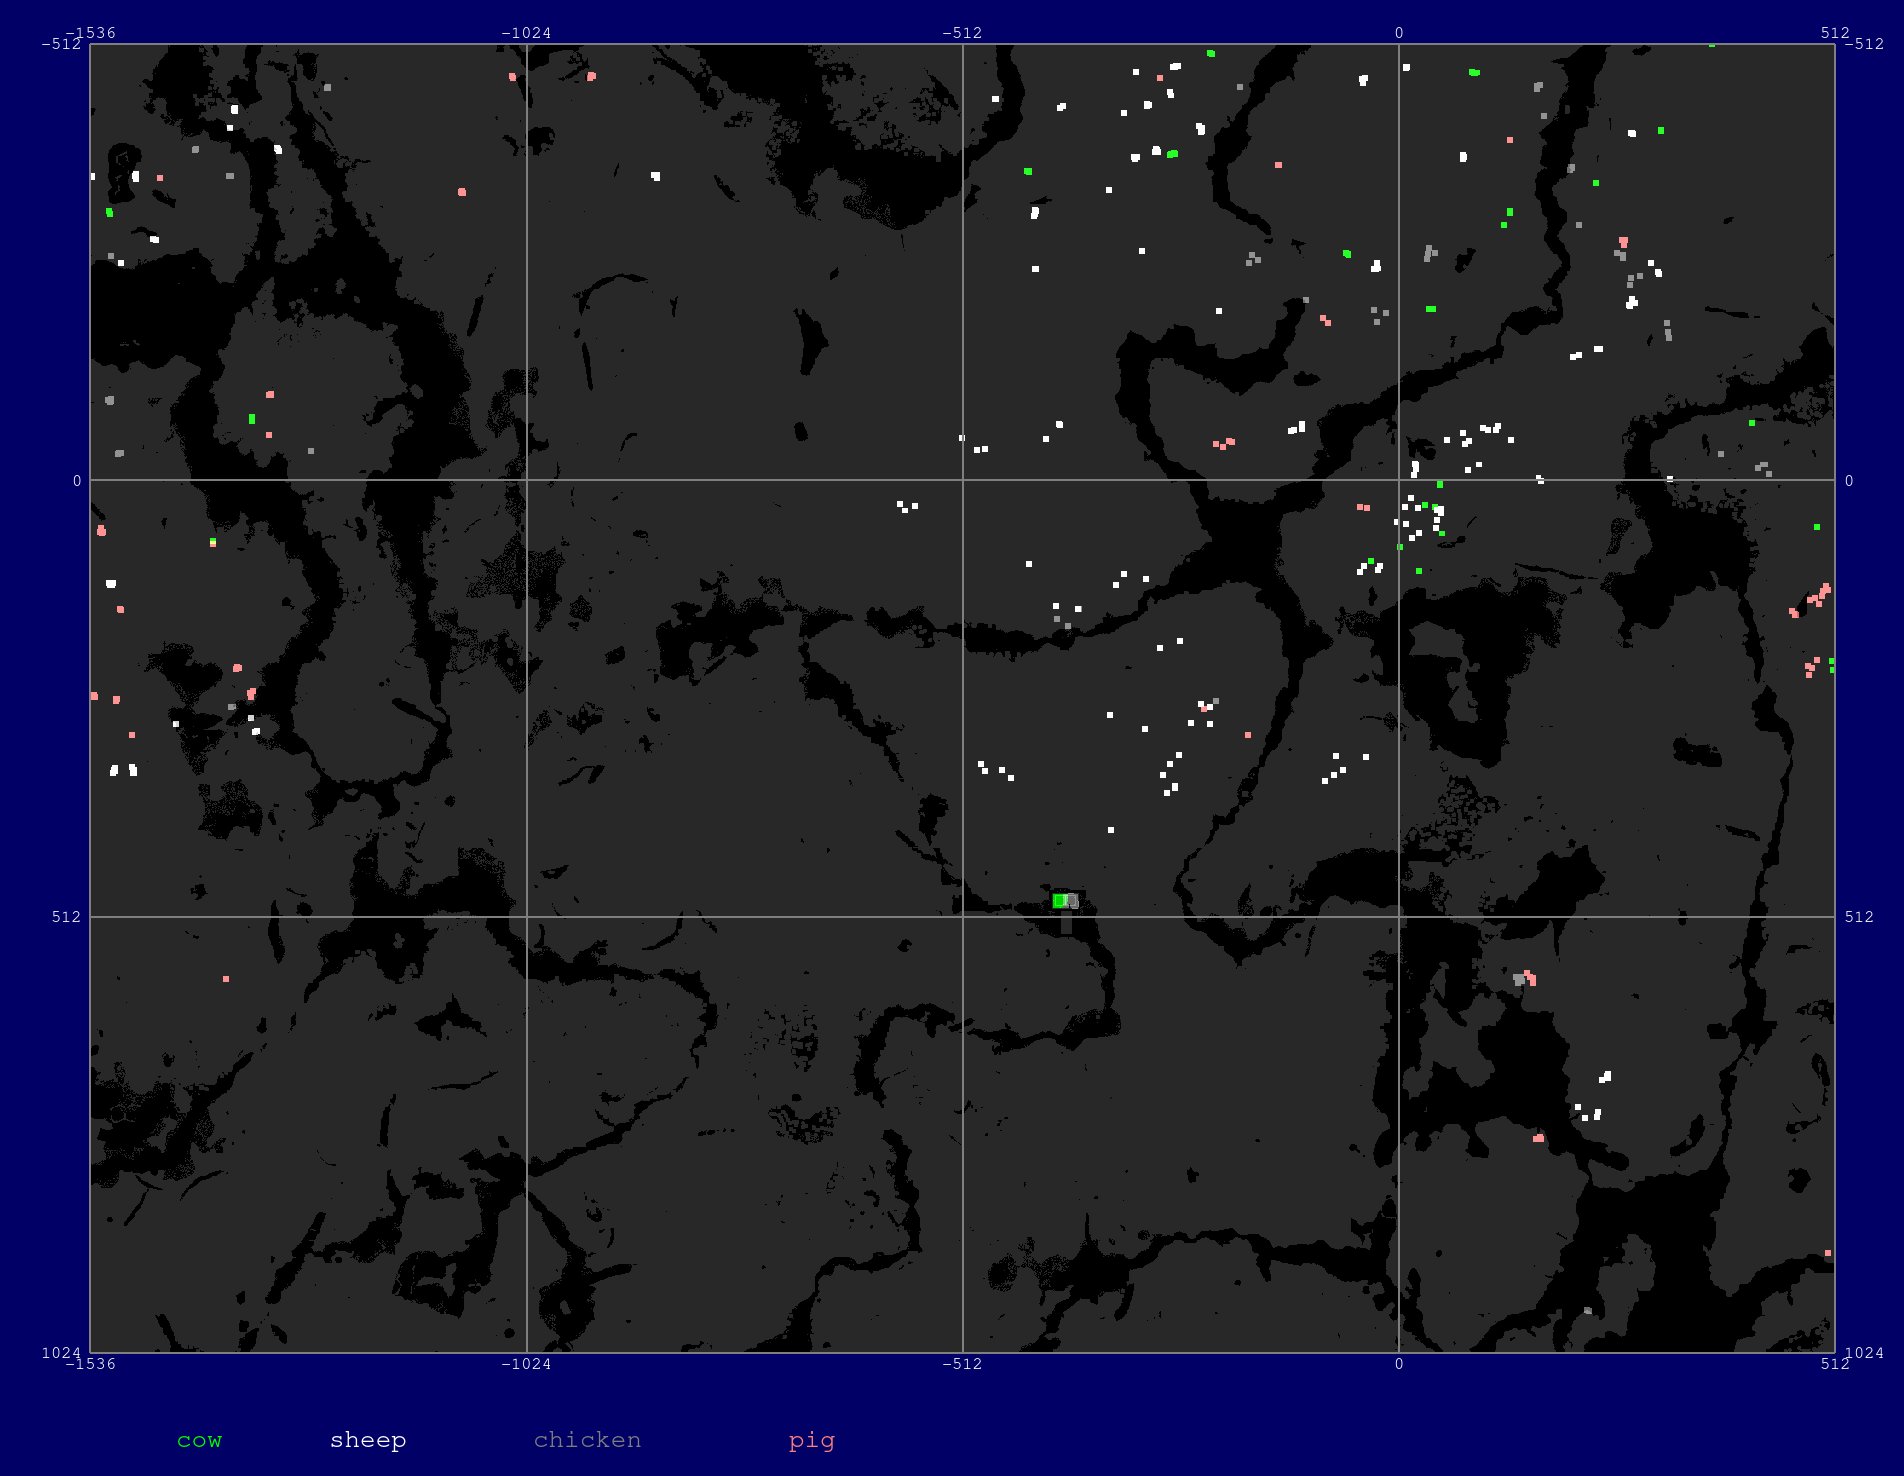Viewport: 1904px width, 1476px height.
Task: Click the "0" label on the left axis
Action: click(x=77, y=481)
